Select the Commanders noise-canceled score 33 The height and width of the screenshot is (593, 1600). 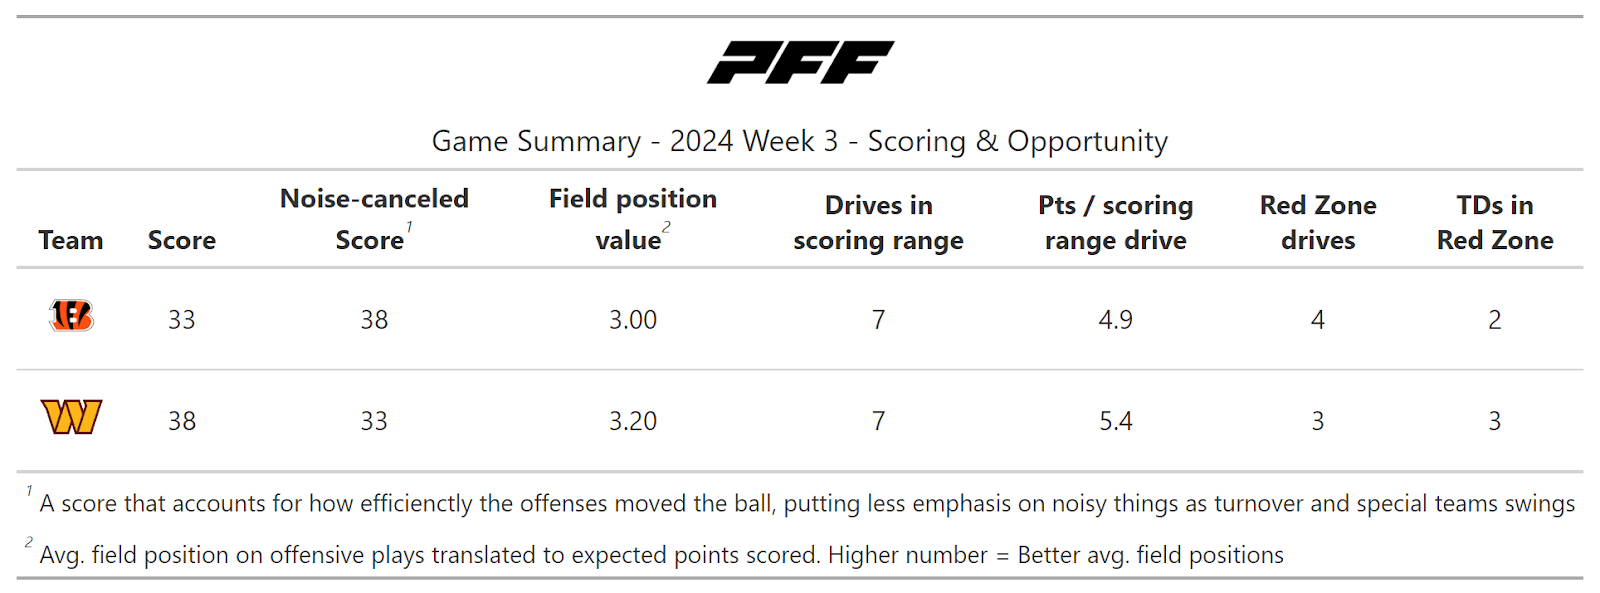pos(374,421)
